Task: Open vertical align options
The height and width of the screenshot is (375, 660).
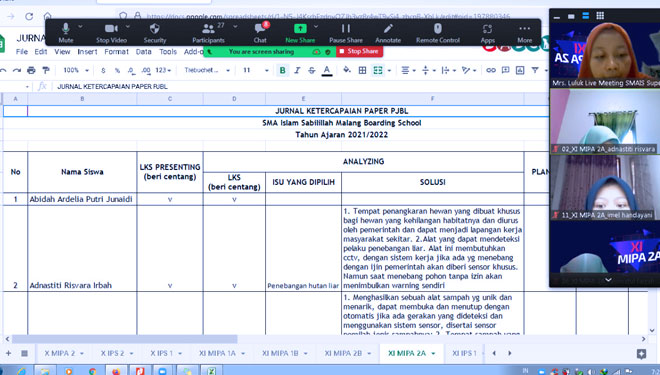Action: 428,70
